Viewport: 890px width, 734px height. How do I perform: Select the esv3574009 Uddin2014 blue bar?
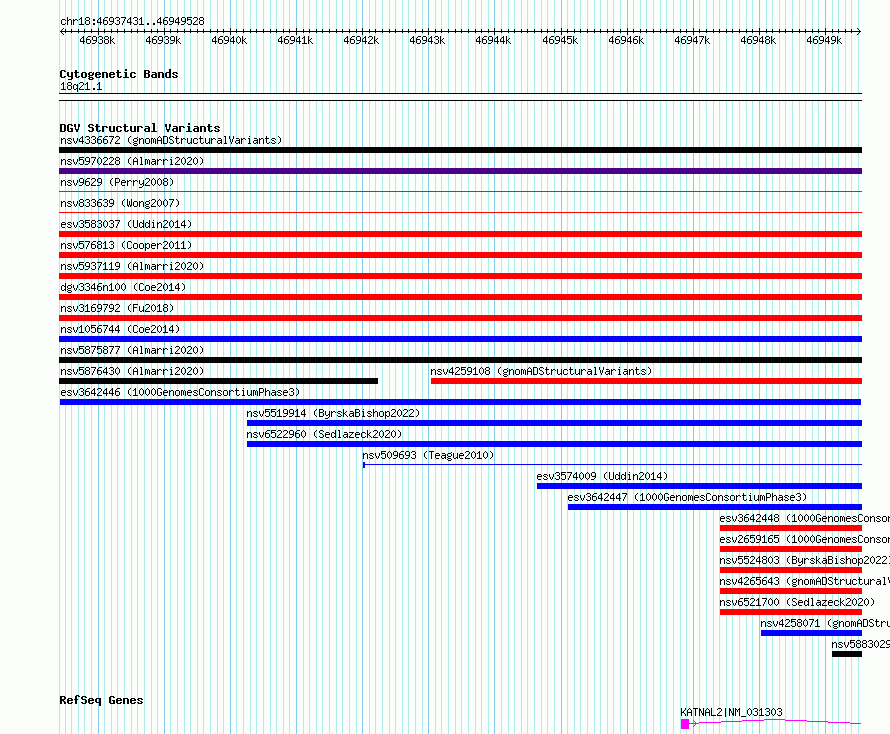click(699, 486)
